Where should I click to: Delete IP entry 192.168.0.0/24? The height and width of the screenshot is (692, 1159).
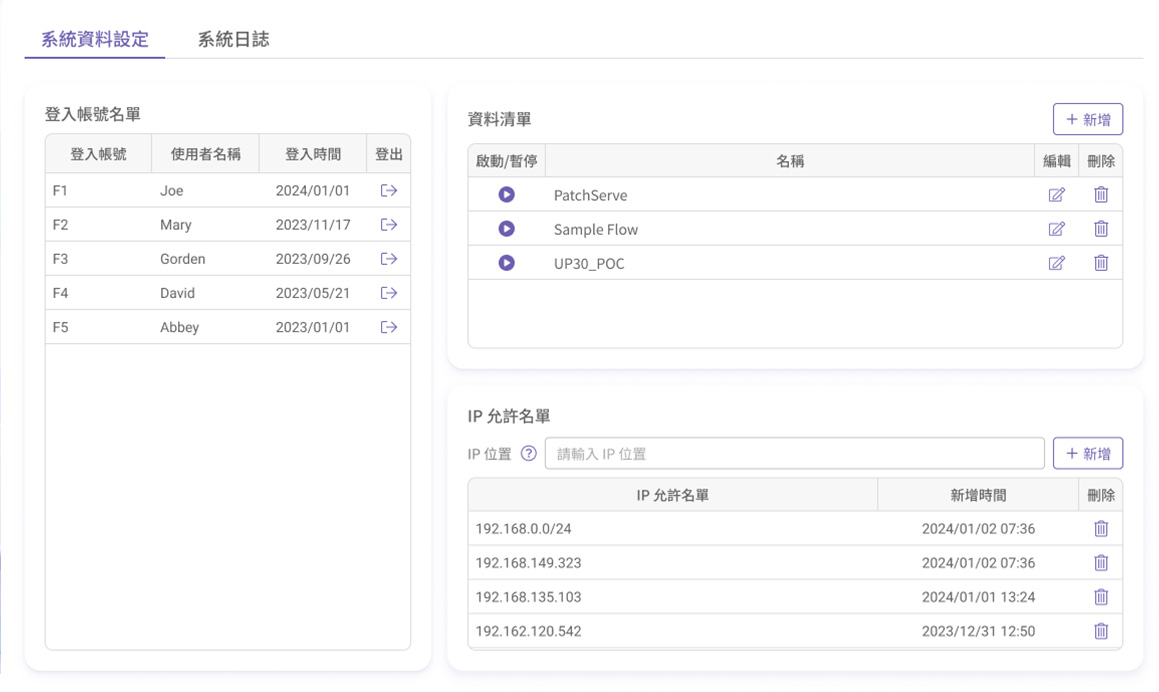[1100, 529]
